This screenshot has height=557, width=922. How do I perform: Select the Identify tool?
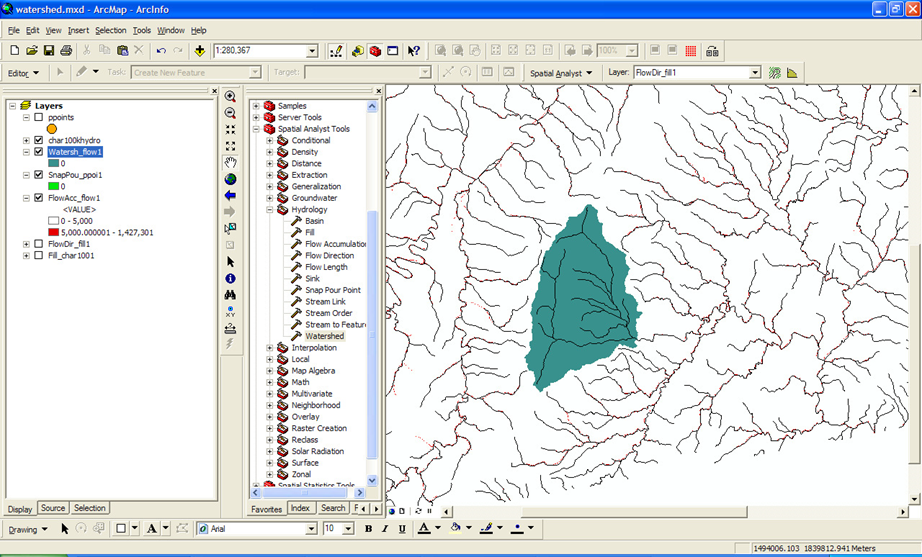pyautogui.click(x=230, y=278)
